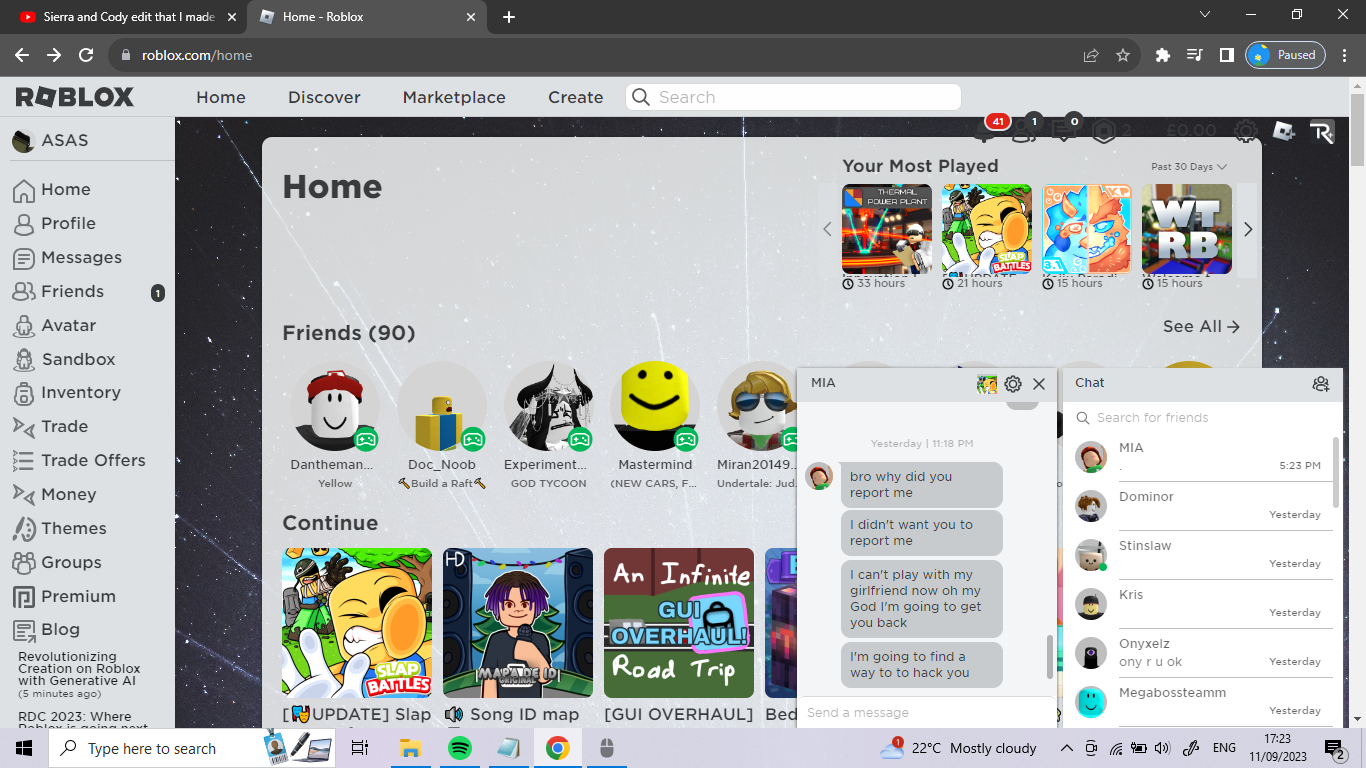The width and height of the screenshot is (1366, 768).
Task: Click Send a message field
Action: [x=926, y=713]
